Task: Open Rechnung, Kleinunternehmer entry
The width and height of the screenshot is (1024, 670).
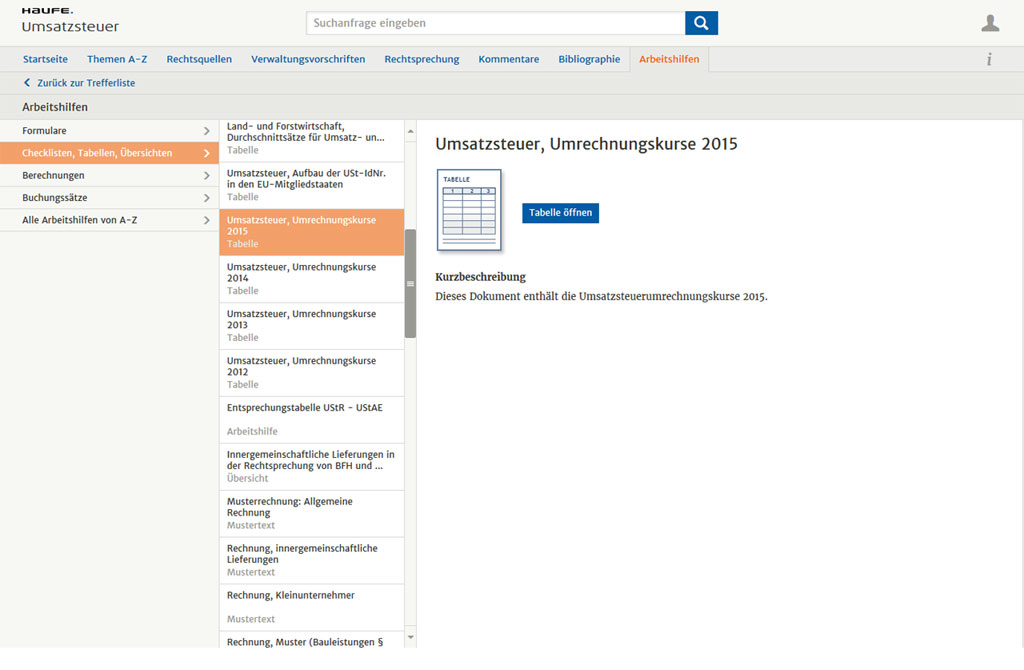Action: pos(312,607)
